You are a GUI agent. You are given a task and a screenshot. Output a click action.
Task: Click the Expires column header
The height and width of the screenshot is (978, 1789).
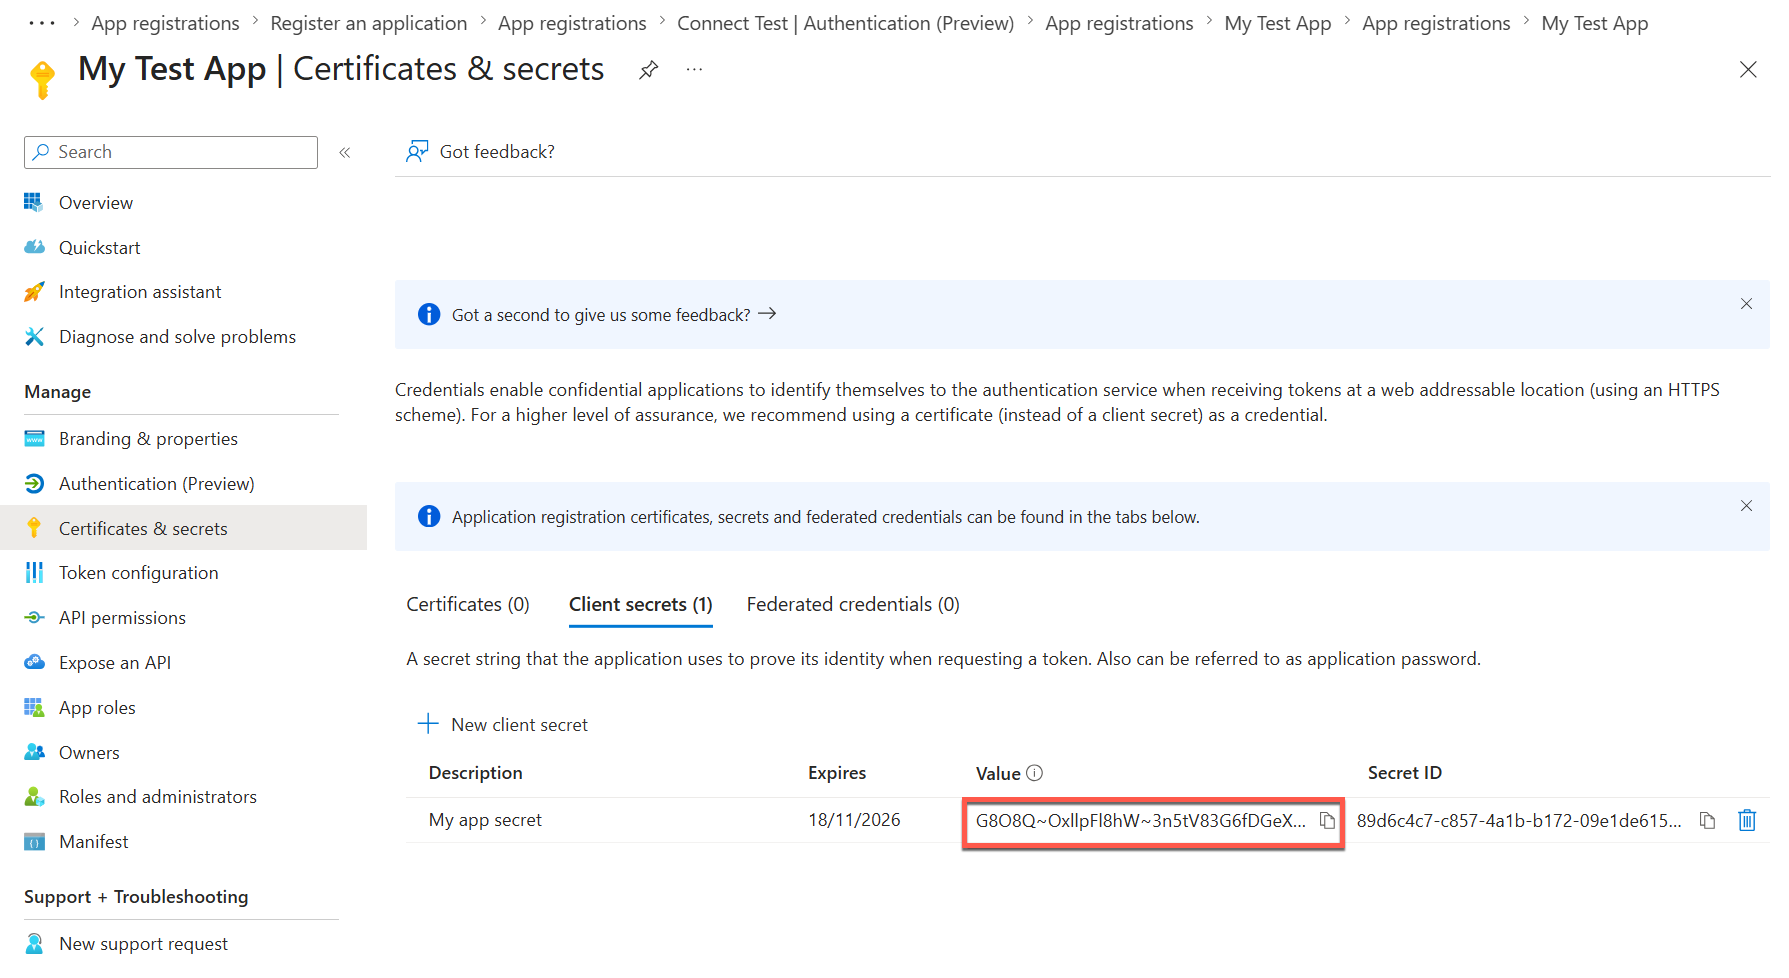tap(837, 773)
